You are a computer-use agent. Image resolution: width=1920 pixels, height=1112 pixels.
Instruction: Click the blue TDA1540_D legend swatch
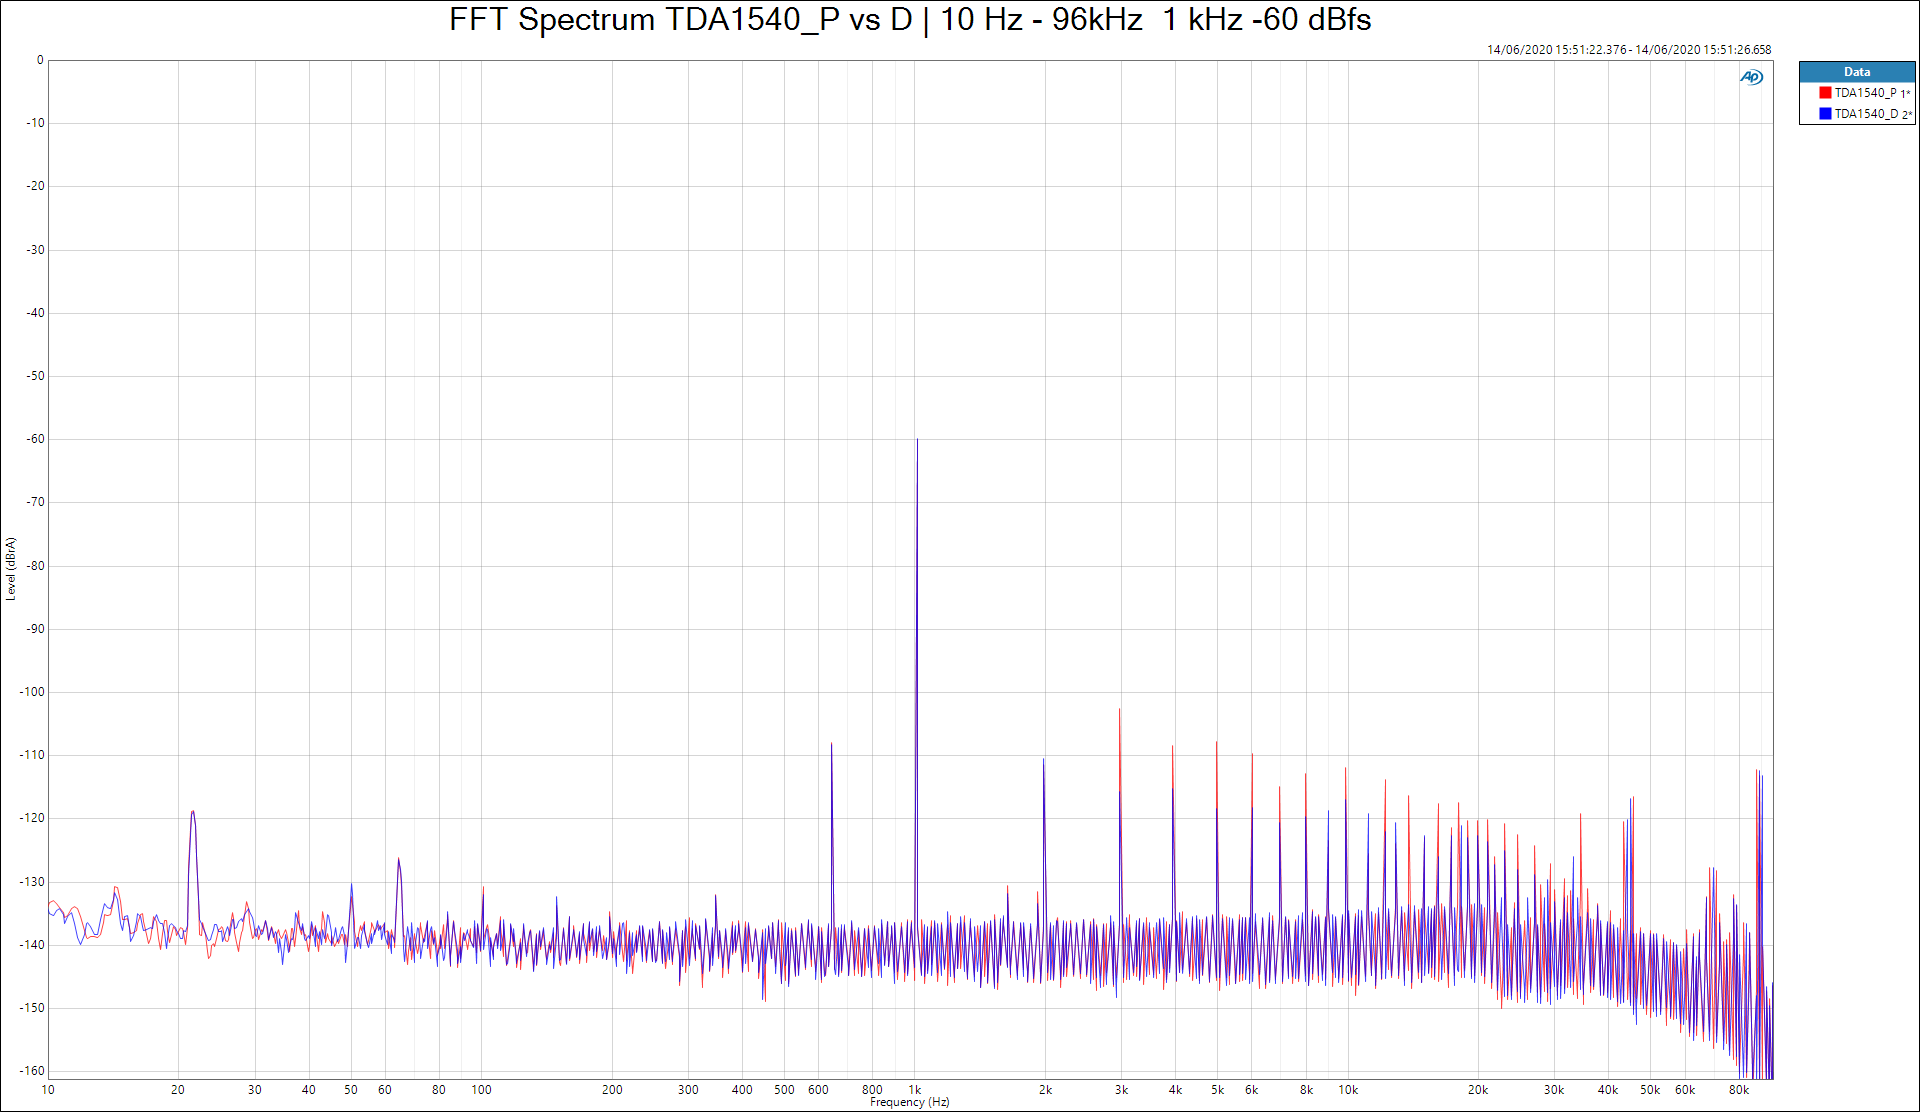pyautogui.click(x=1825, y=114)
